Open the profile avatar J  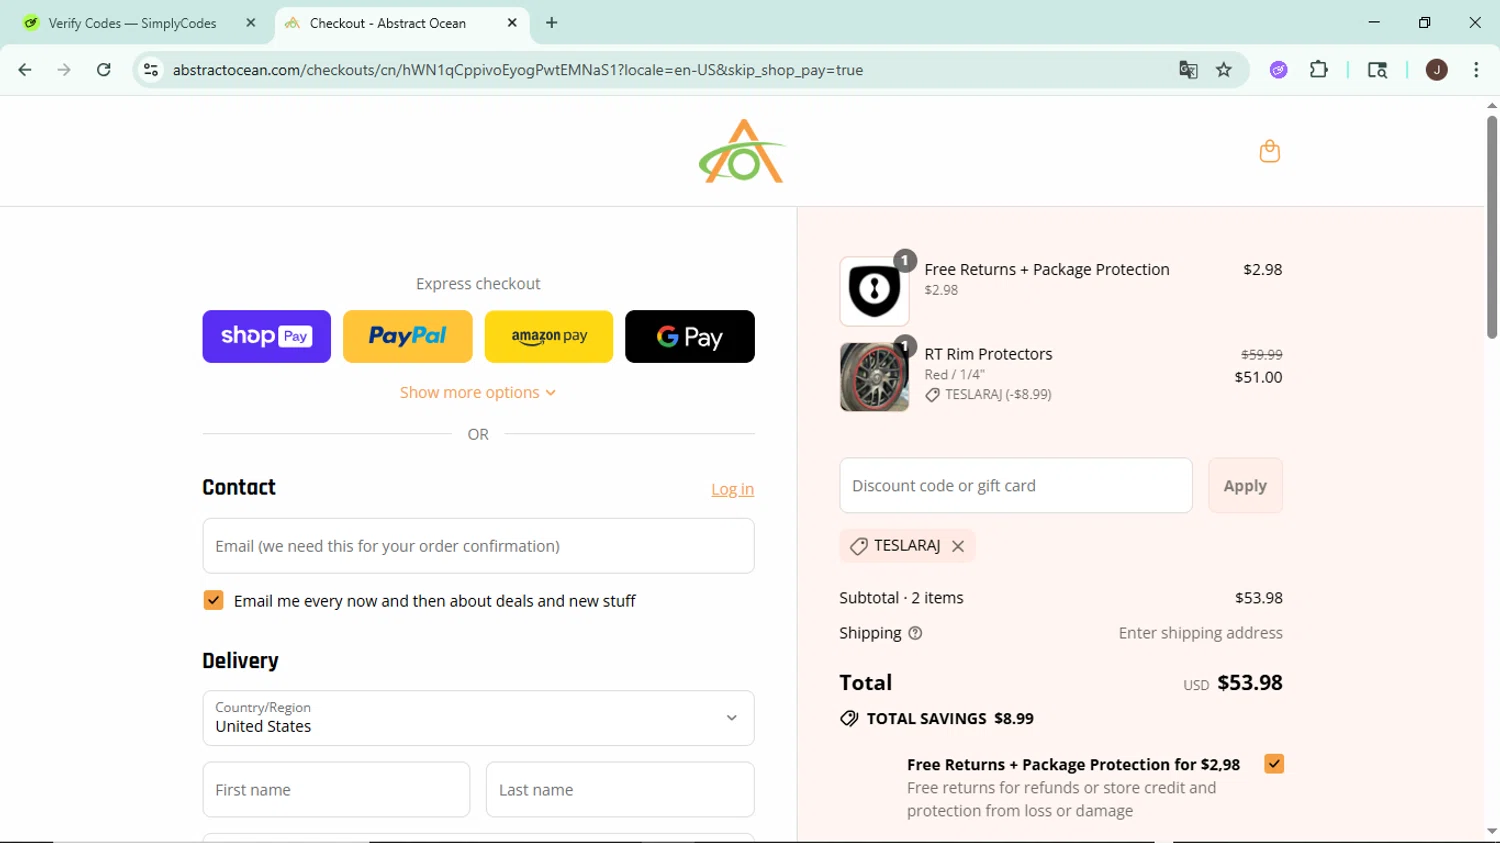[x=1437, y=70]
